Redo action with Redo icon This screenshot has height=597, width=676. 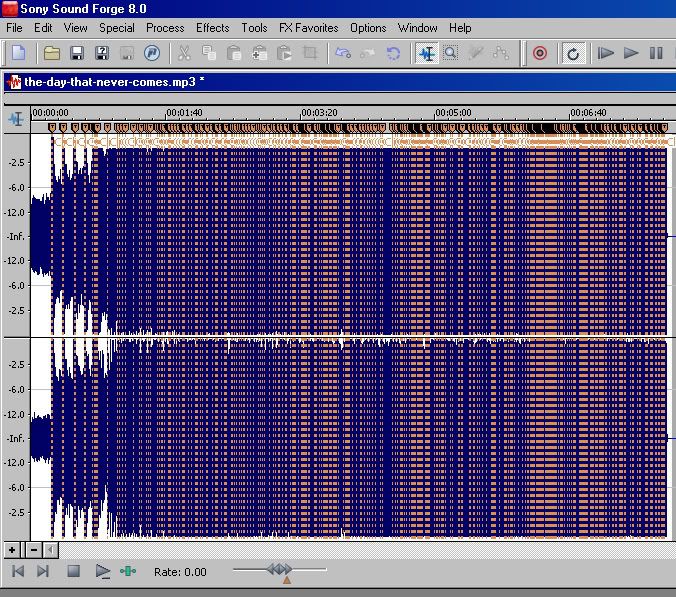(368, 53)
